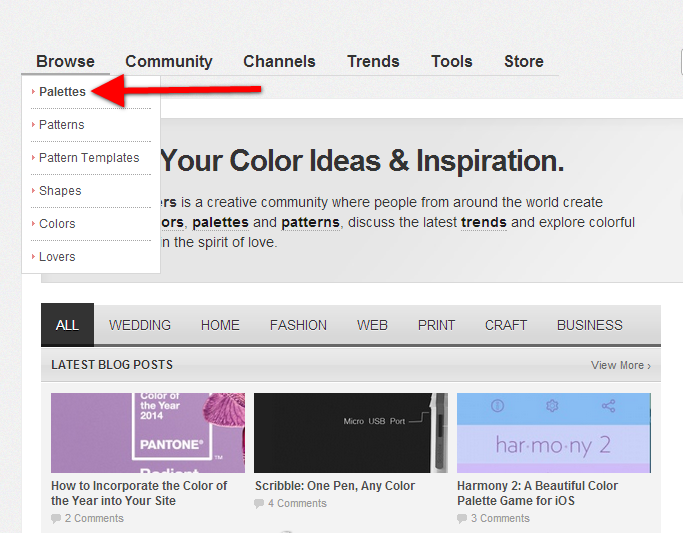Image resolution: width=683 pixels, height=533 pixels.
Task: Select Patterns from the Browse dropdown
Action: click(61, 125)
